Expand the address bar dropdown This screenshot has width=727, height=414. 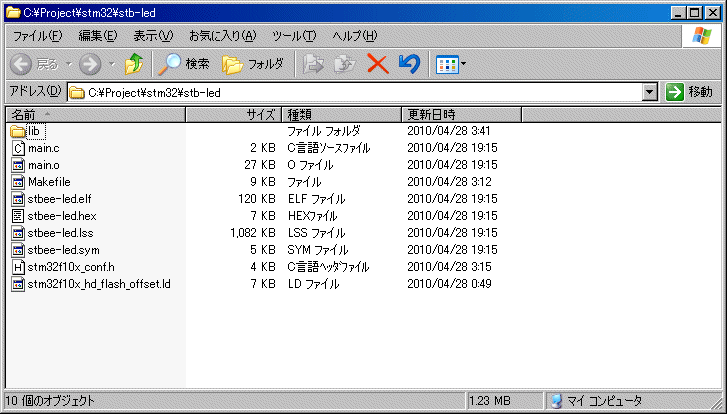tap(650, 93)
